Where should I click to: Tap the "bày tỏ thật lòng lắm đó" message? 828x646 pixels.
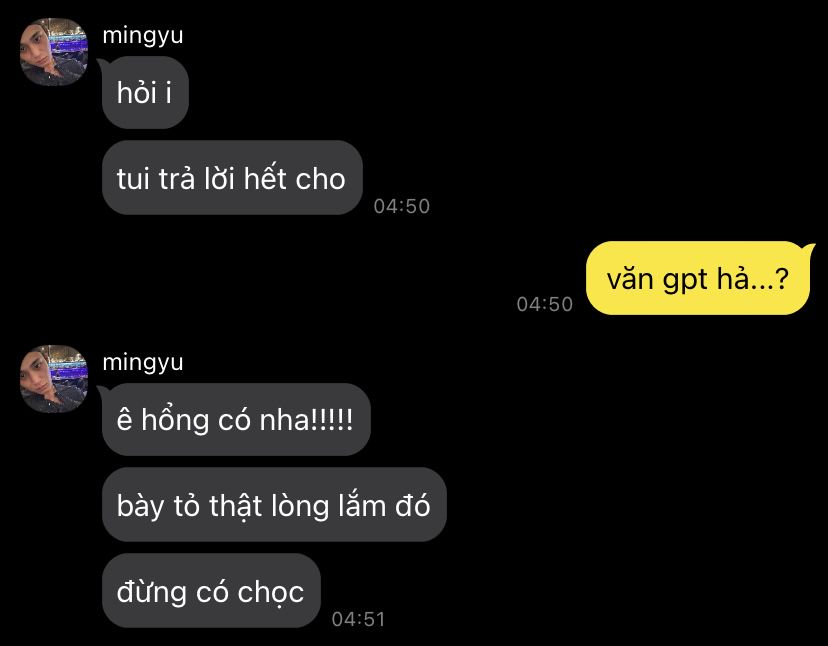tap(274, 504)
